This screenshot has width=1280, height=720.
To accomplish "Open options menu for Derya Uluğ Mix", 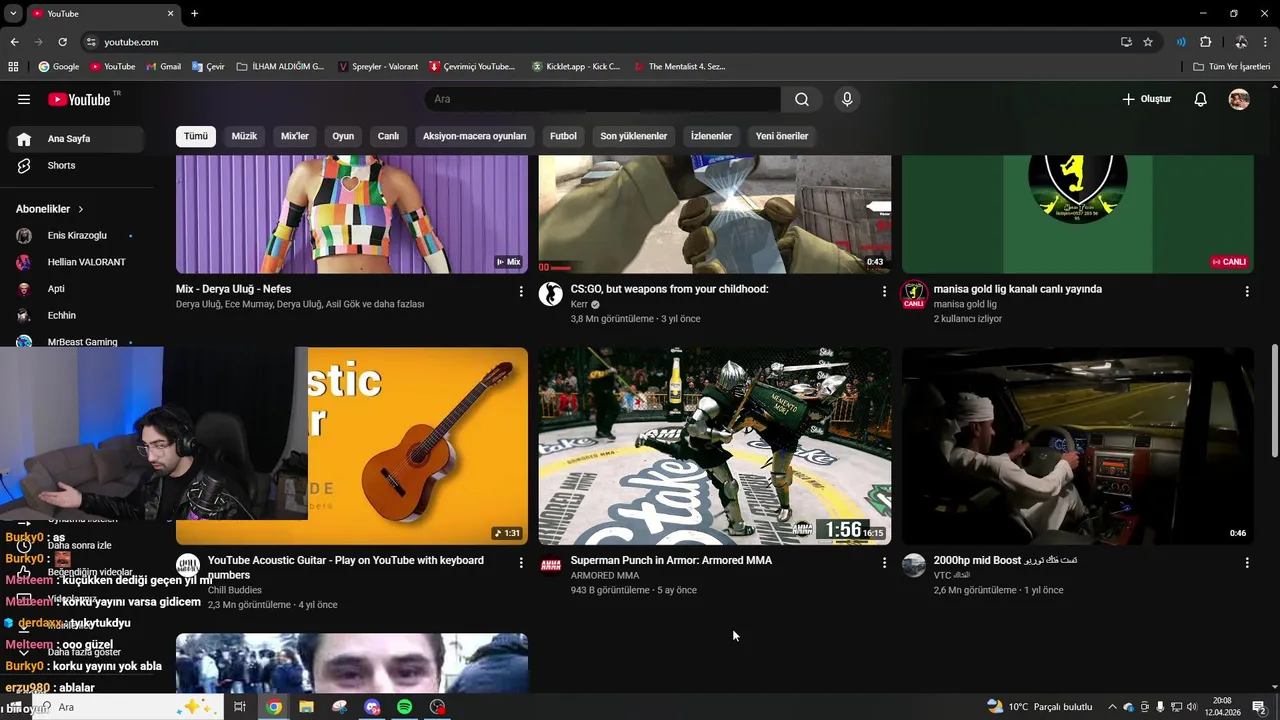I will pyautogui.click(x=521, y=291).
